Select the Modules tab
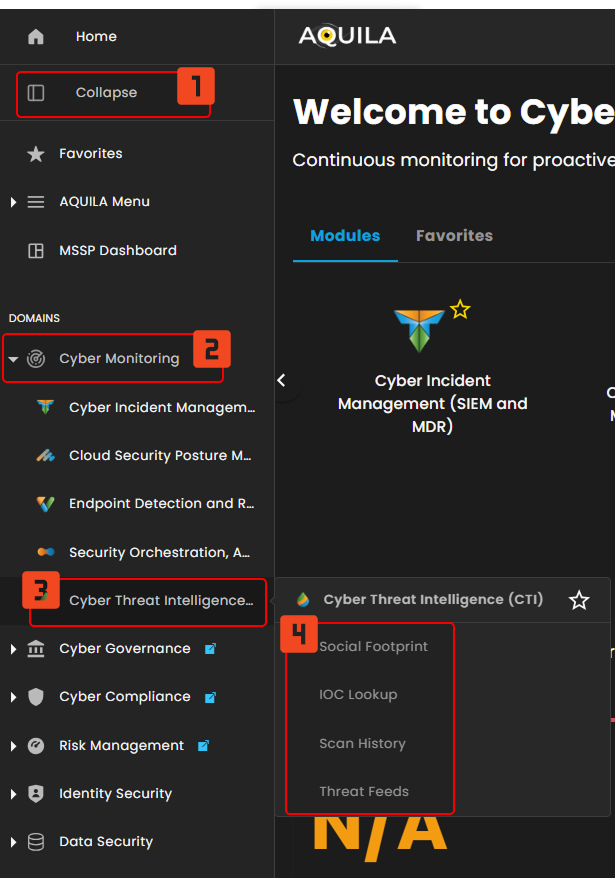This screenshot has height=878, width=615. 345,236
